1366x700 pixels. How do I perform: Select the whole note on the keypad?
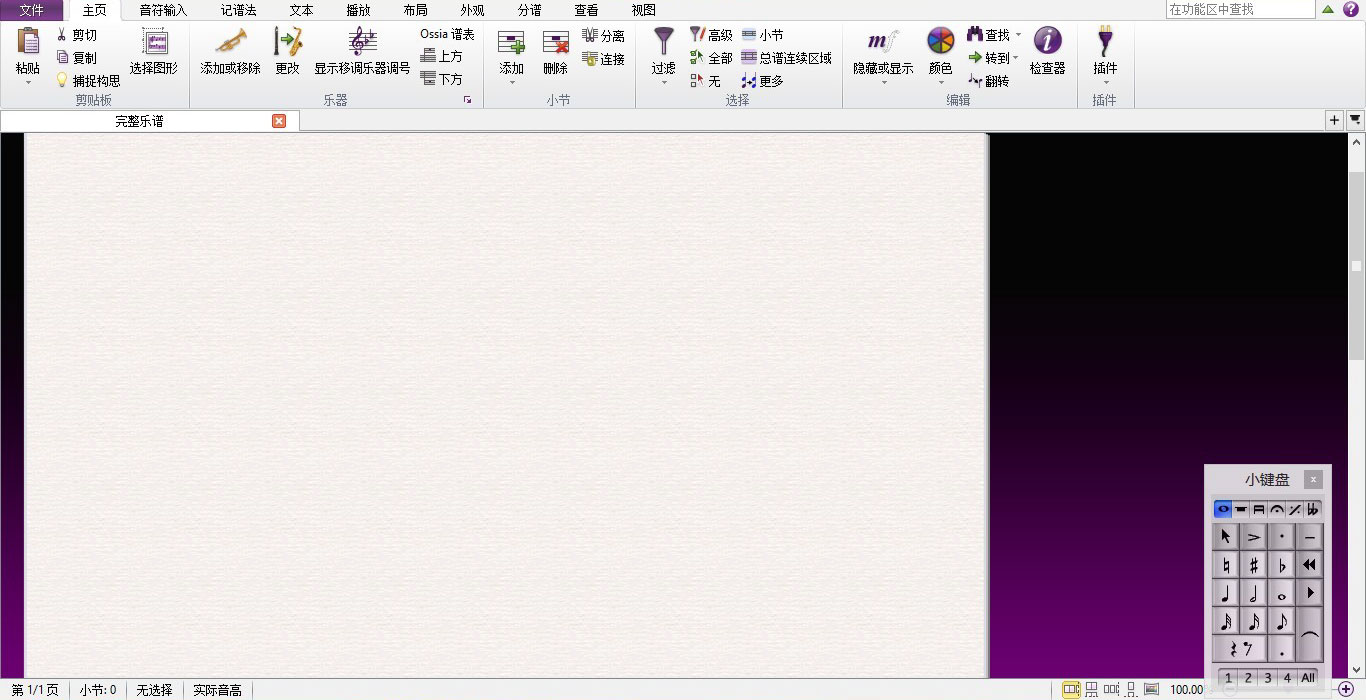[1282, 593]
